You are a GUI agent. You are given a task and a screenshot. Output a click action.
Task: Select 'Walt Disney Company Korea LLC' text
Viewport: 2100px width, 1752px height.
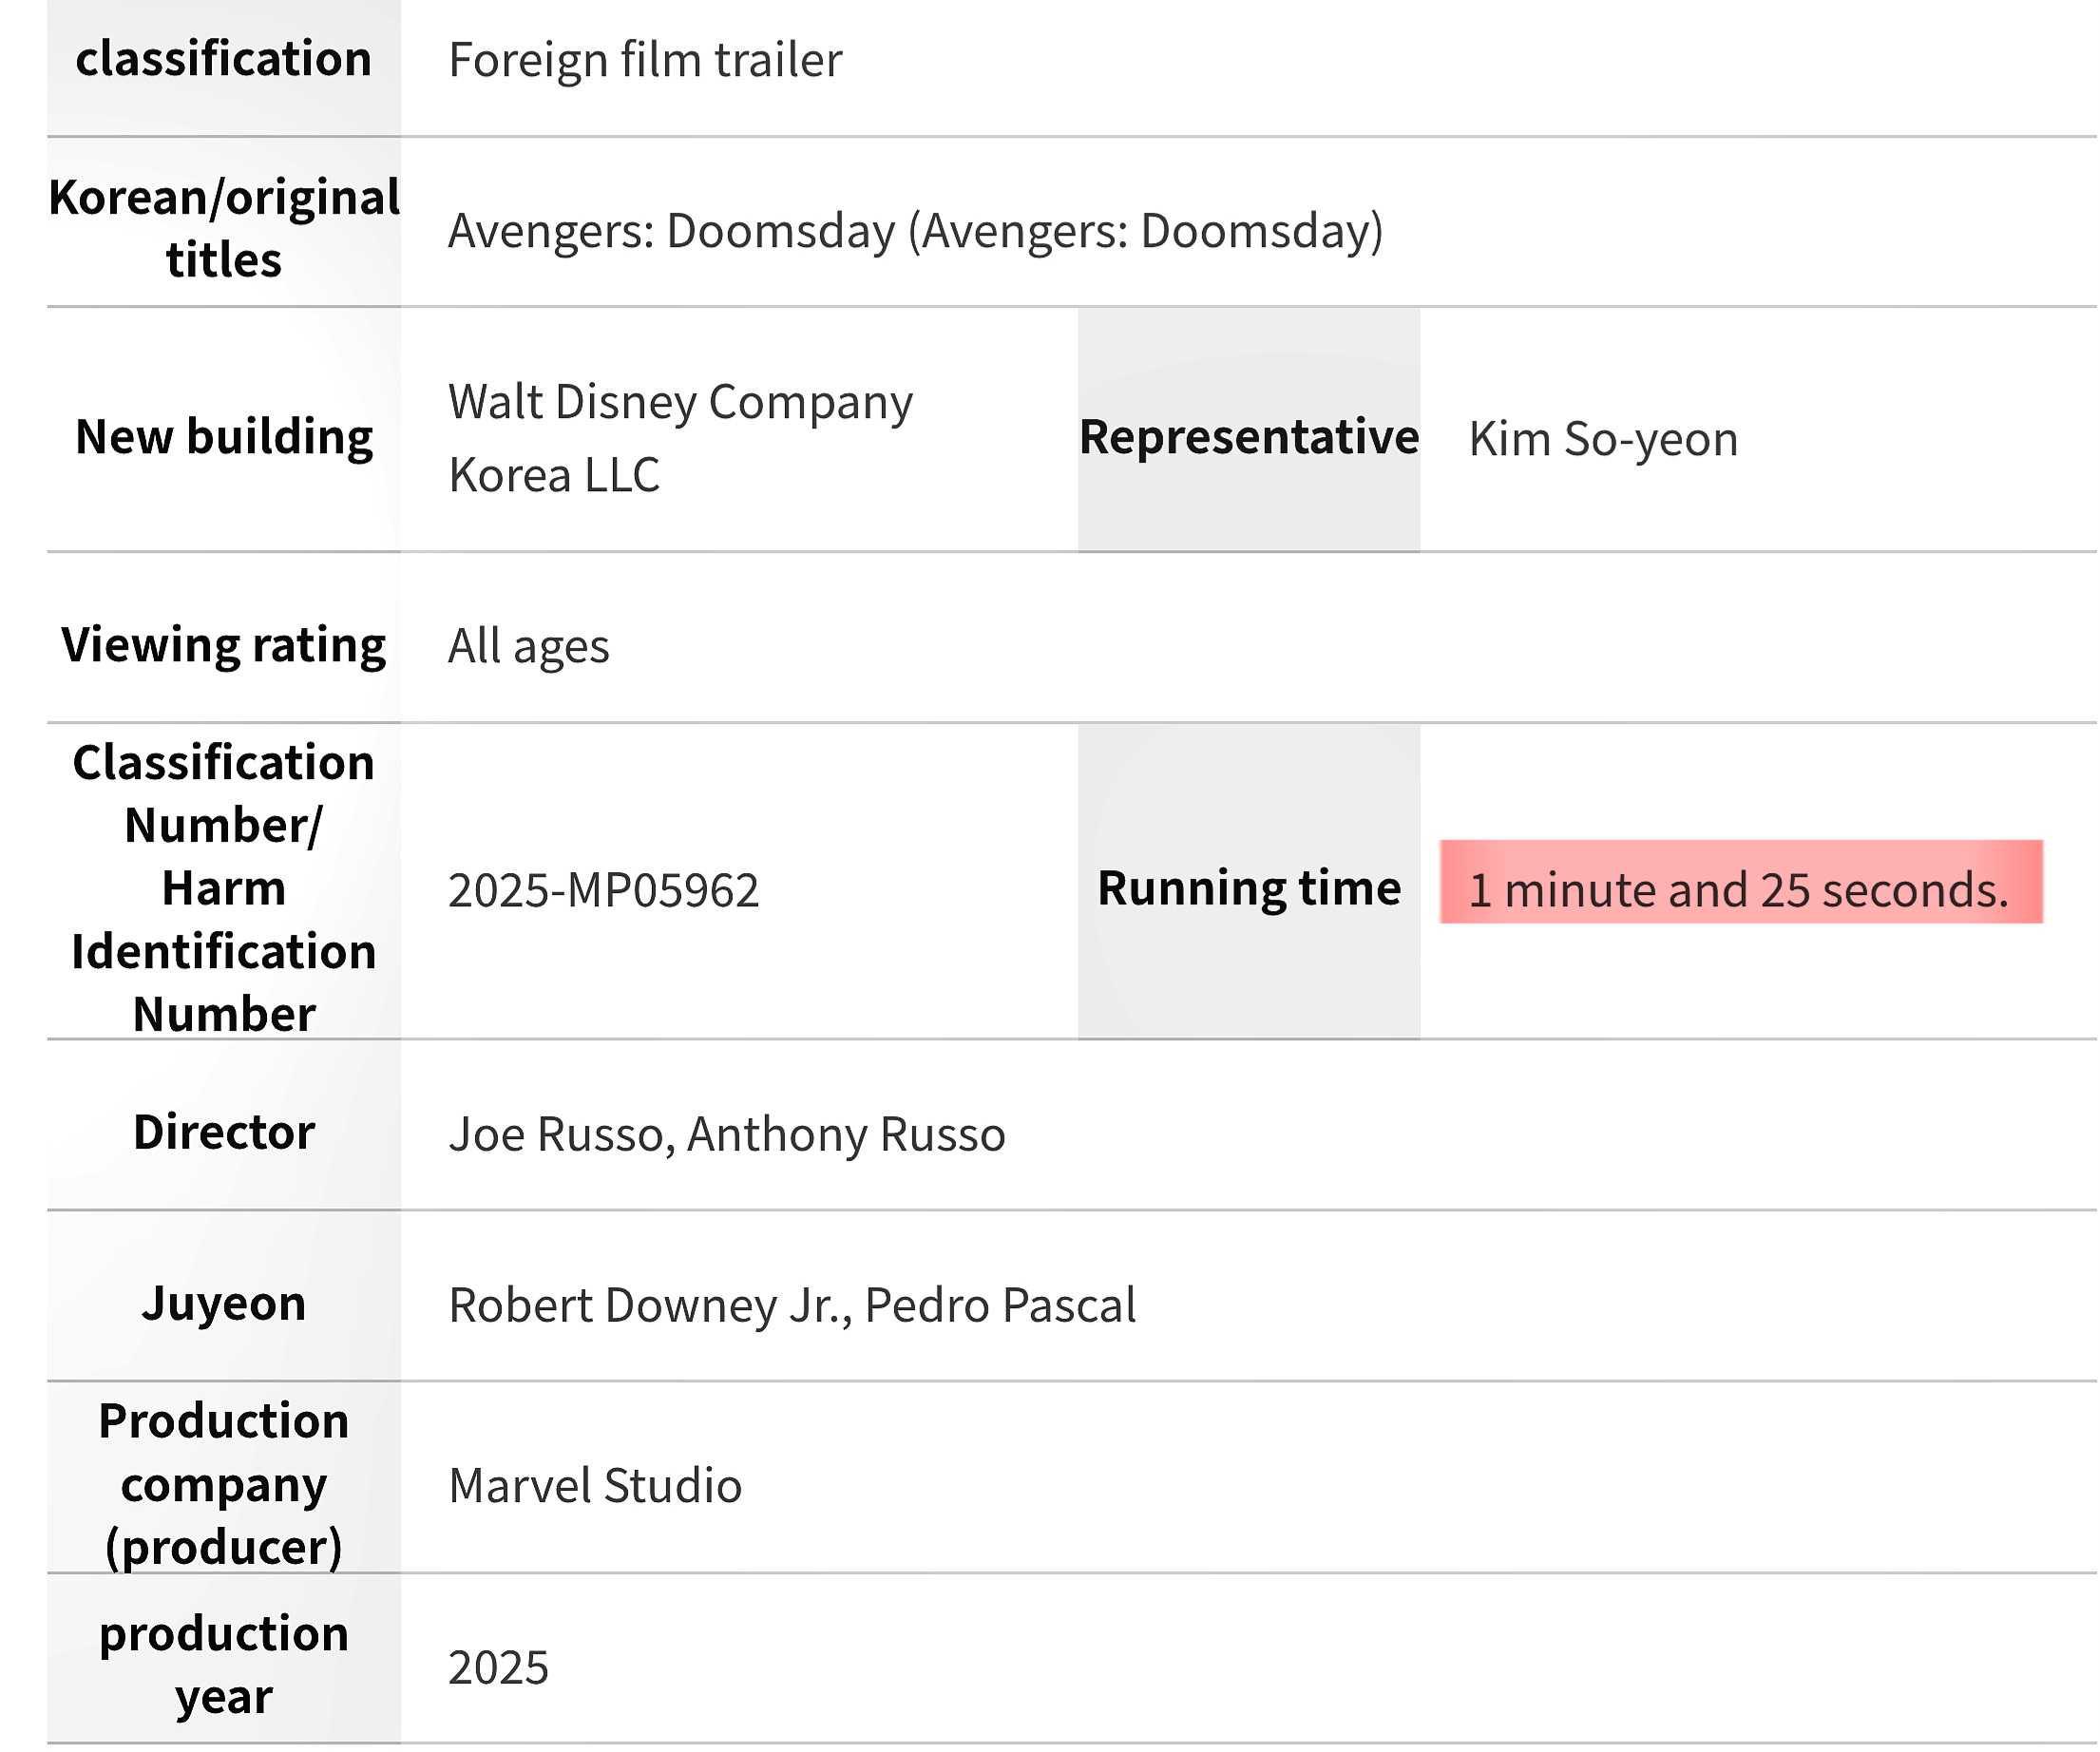(x=680, y=438)
